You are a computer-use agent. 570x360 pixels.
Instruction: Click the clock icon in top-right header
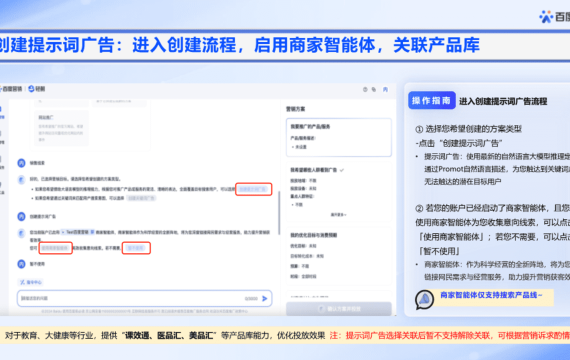click(x=365, y=89)
